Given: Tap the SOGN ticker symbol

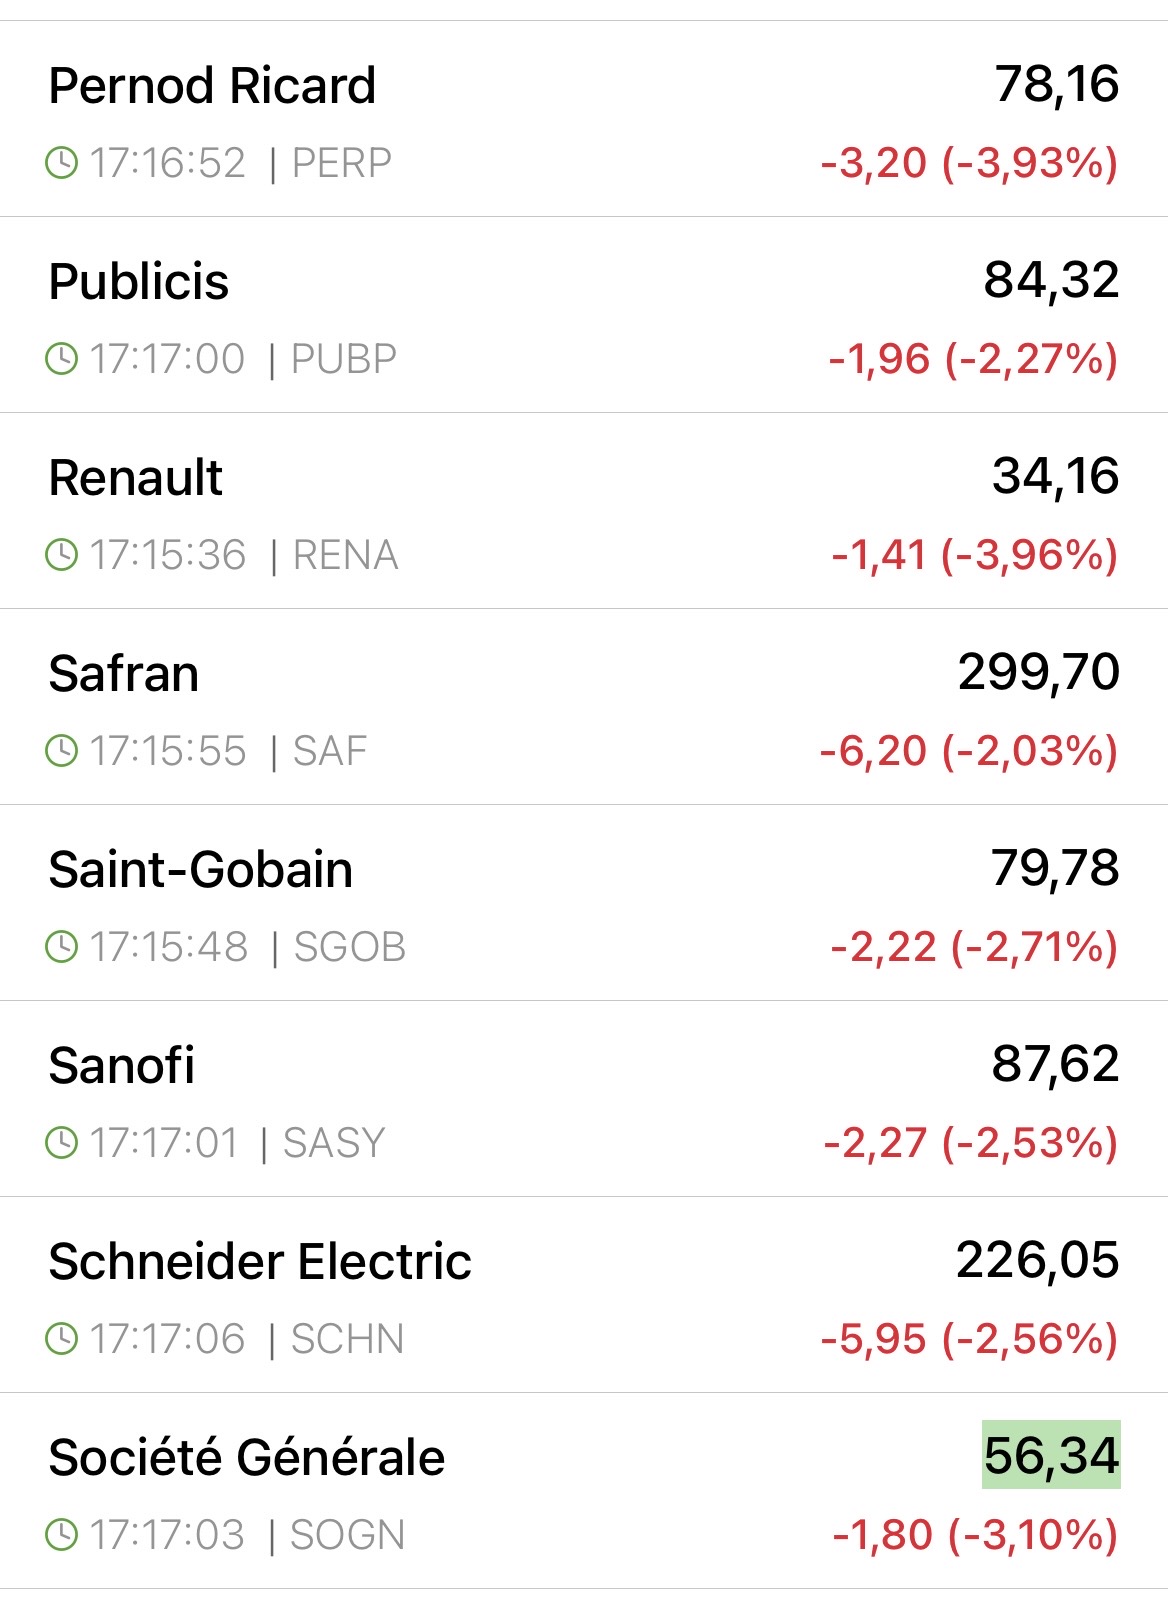Looking at the screenshot, I should pos(347,1535).
